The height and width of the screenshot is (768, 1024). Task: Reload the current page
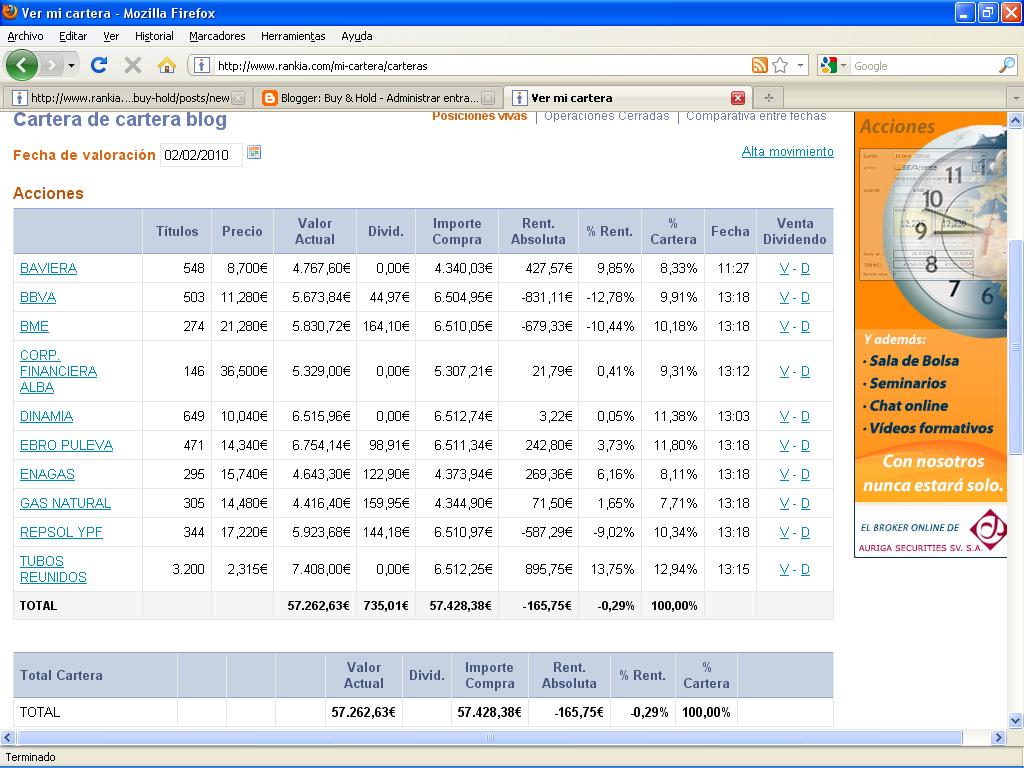(98, 66)
